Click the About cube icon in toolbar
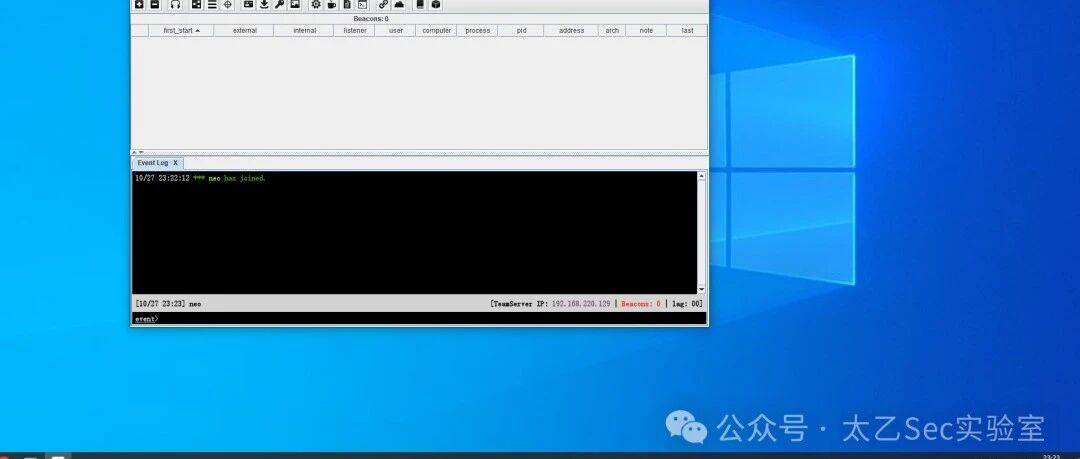 (435, 5)
